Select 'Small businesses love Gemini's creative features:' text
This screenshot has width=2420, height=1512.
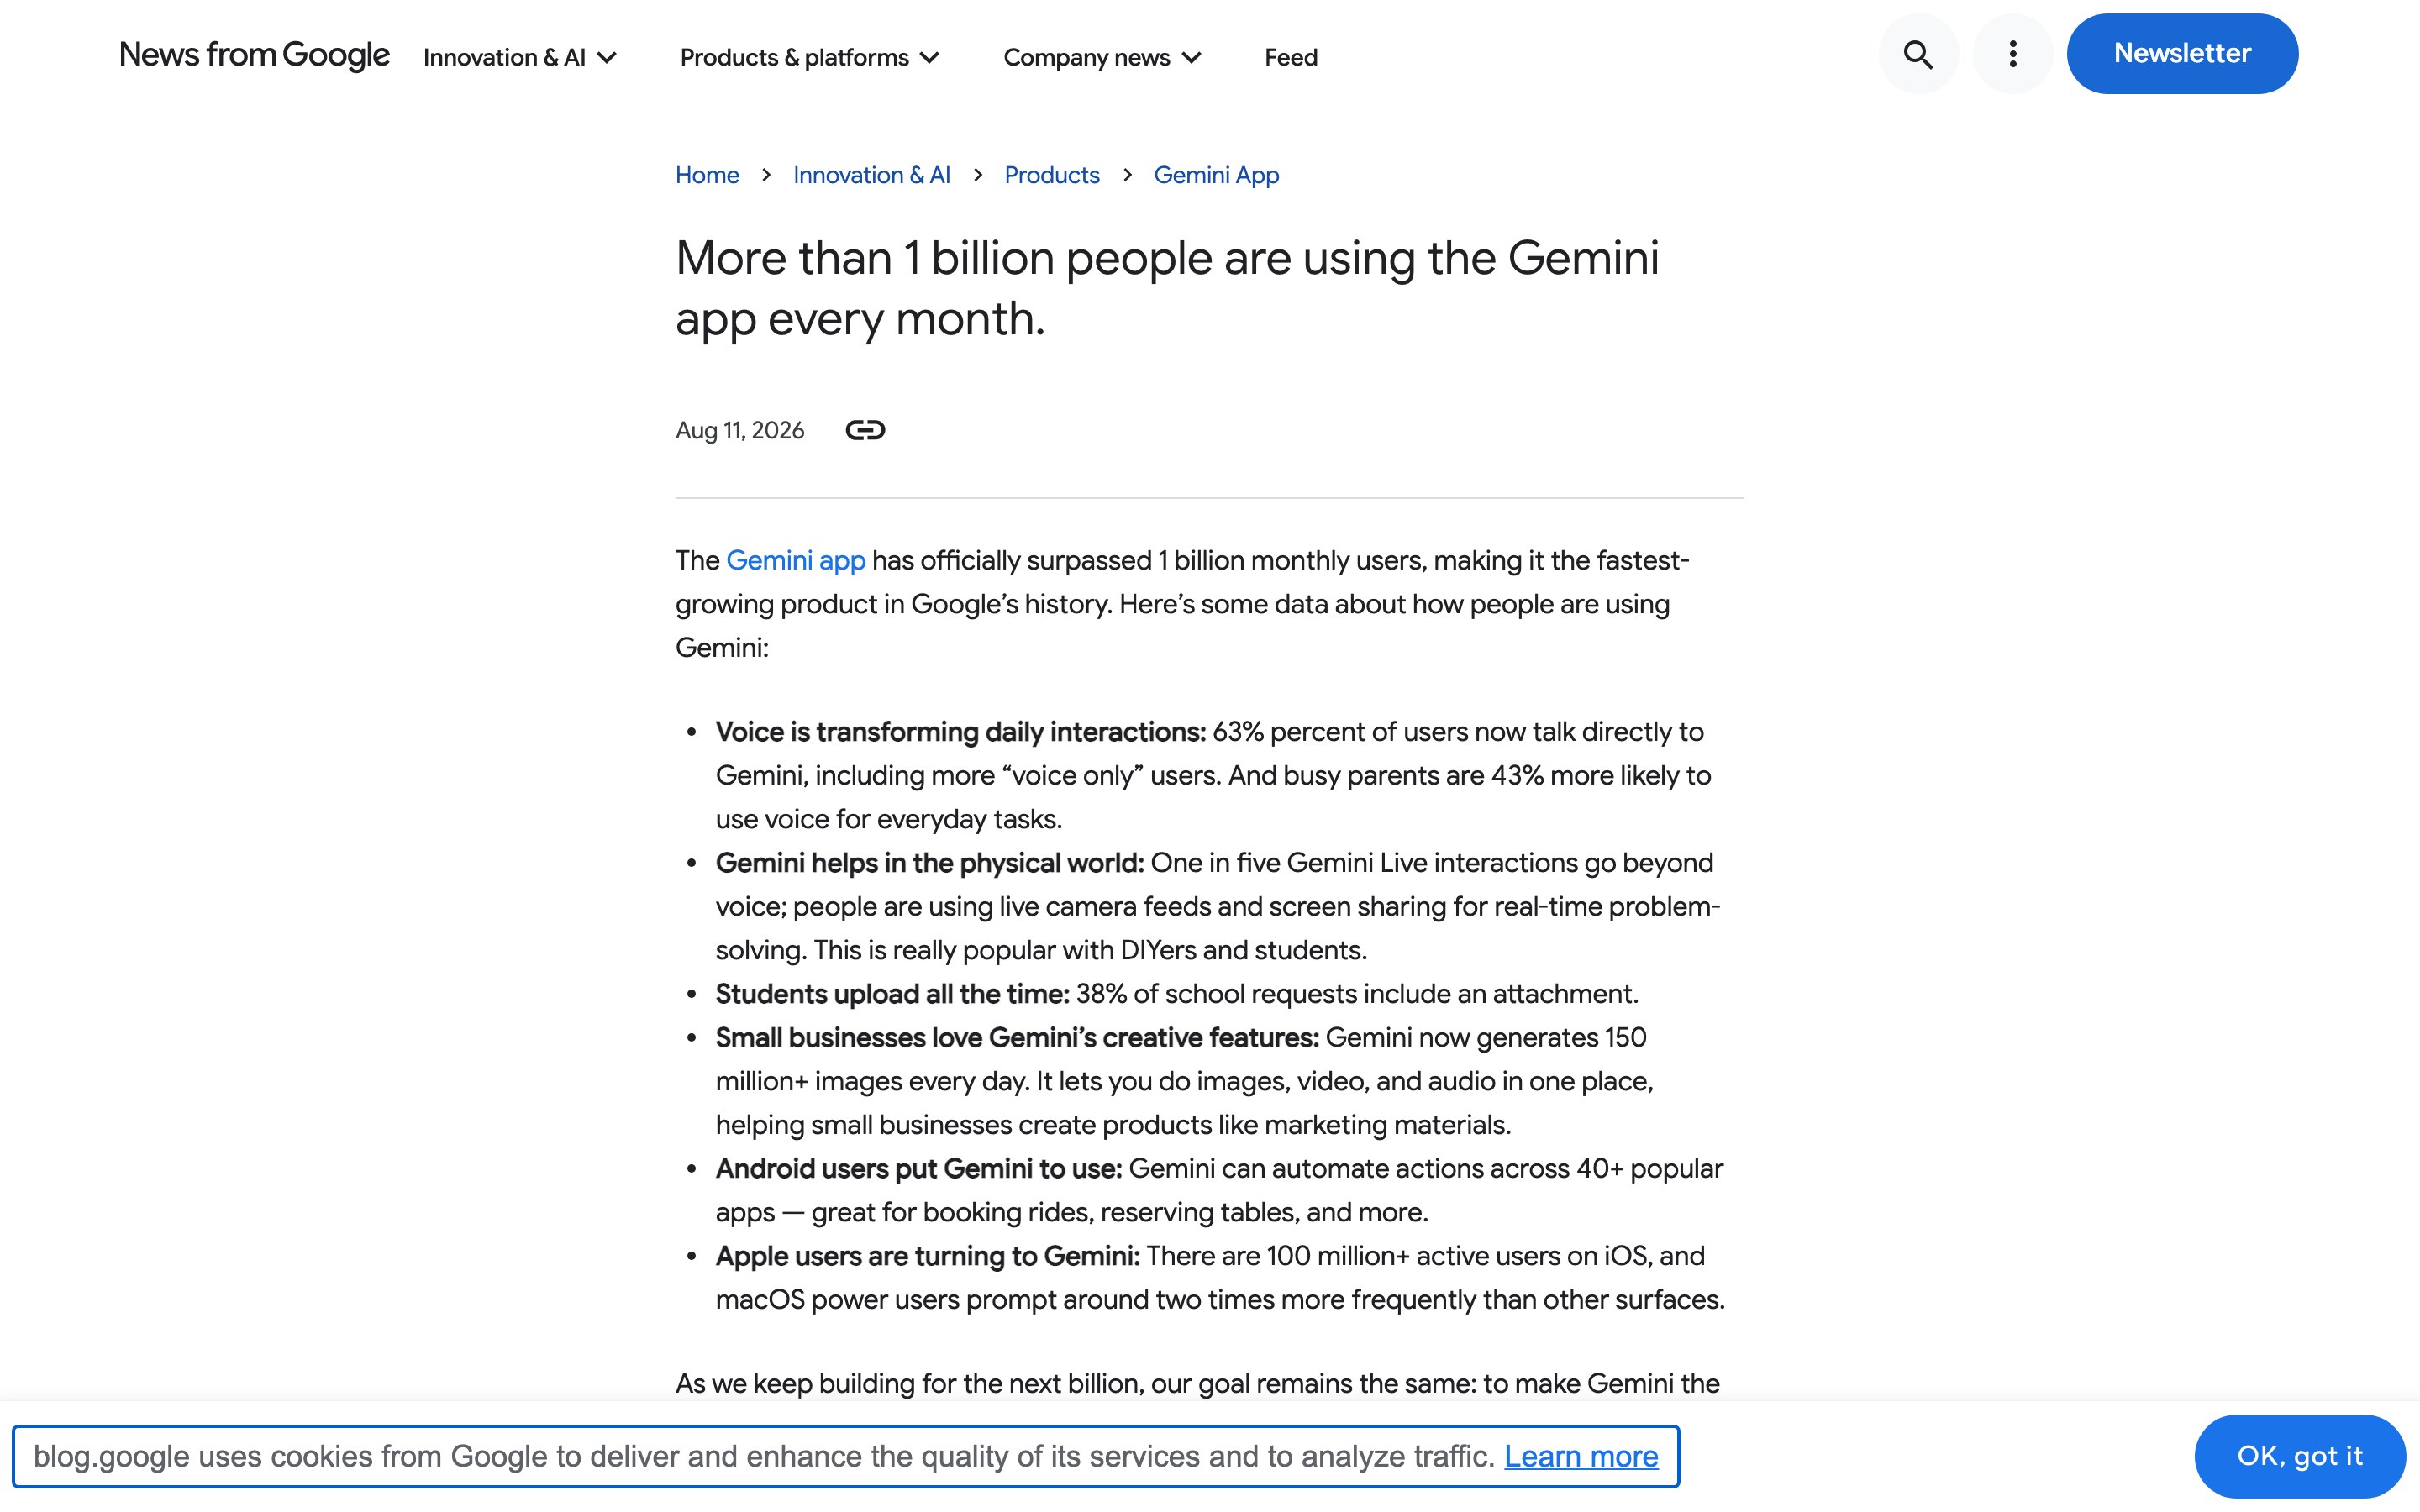(x=1017, y=1038)
